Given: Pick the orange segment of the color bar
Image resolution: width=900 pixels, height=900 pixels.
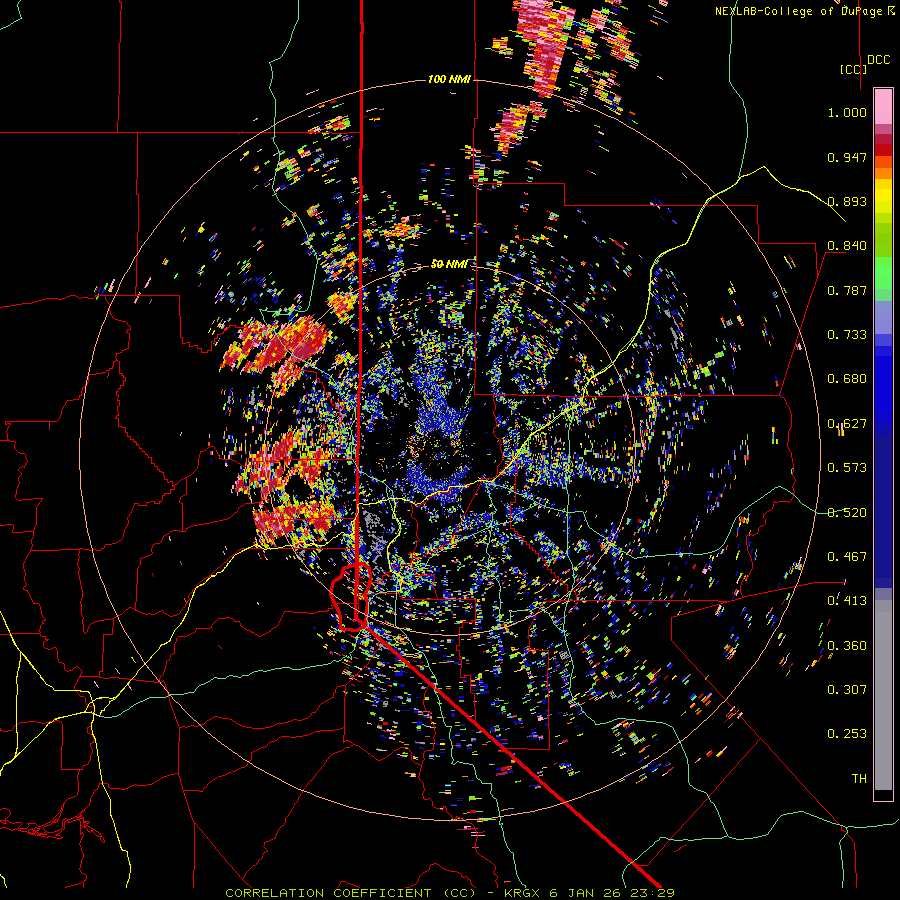Looking at the screenshot, I should point(883,173).
